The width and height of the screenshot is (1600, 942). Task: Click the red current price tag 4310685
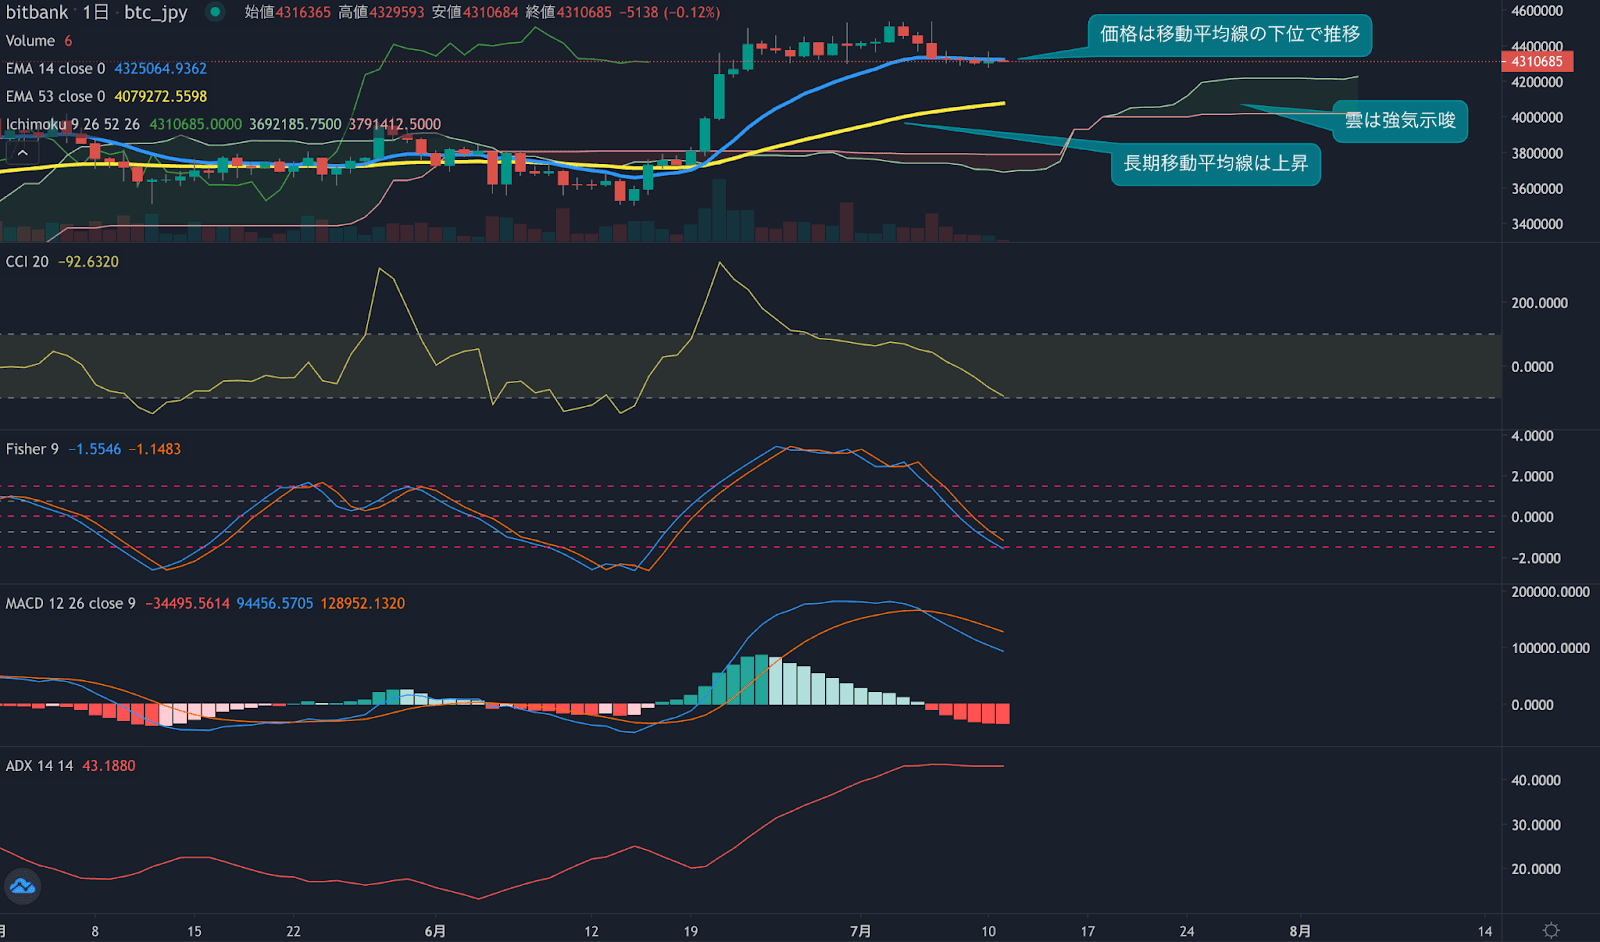(x=1537, y=61)
